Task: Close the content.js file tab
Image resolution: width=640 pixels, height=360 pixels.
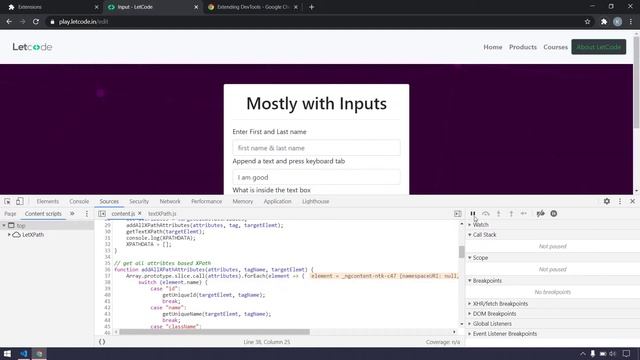Action: (x=140, y=213)
